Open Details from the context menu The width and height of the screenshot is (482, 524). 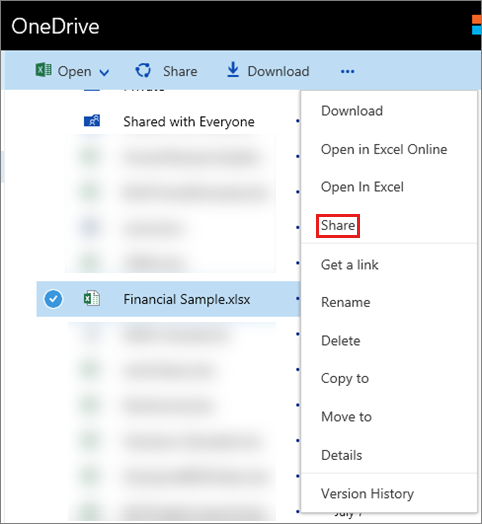[341, 455]
